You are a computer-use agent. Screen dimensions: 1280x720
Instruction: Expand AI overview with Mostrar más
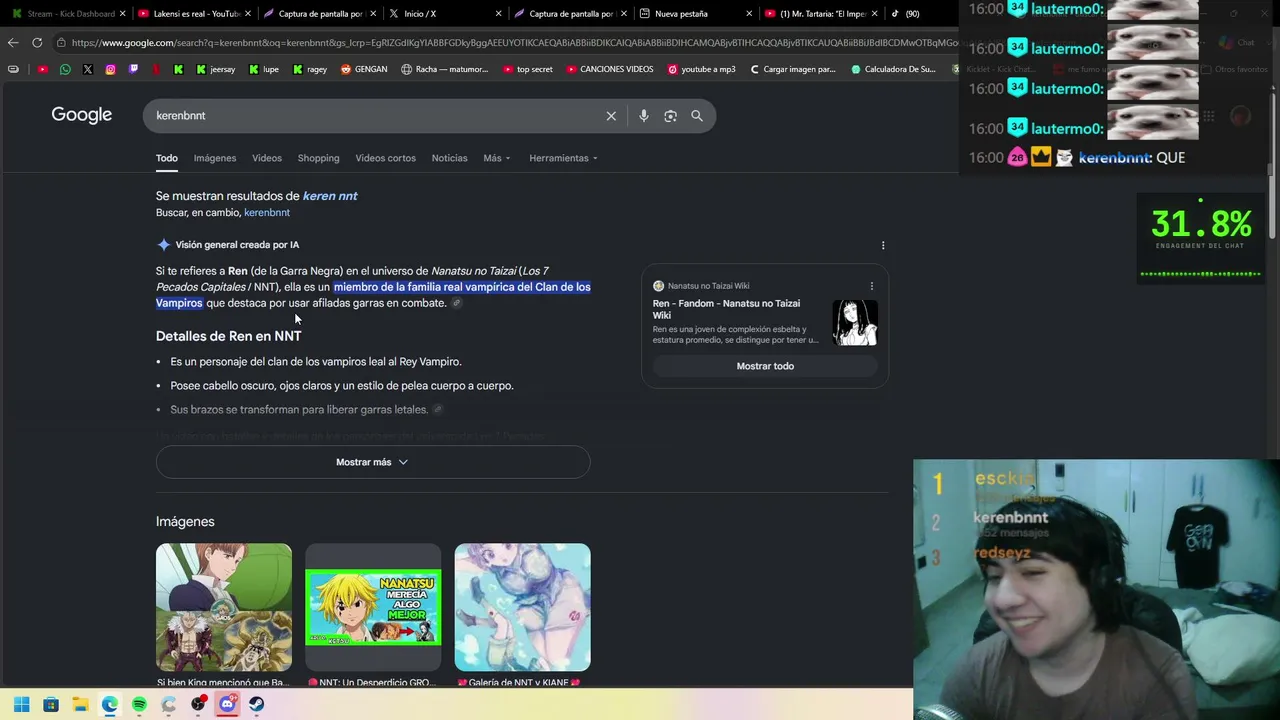(x=373, y=462)
